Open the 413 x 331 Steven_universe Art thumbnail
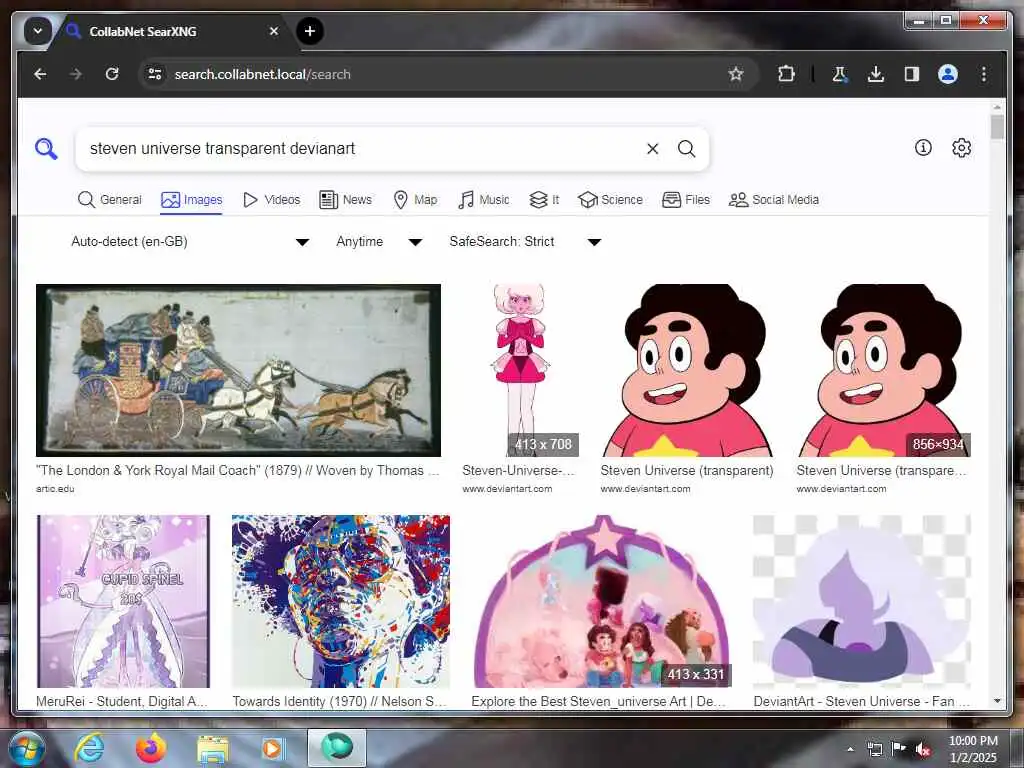The width and height of the screenshot is (1024, 768). (x=601, y=601)
